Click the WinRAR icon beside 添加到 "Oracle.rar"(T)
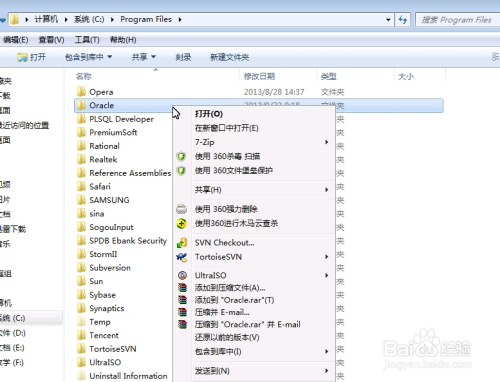This screenshot has width=500, height=382. tap(182, 300)
